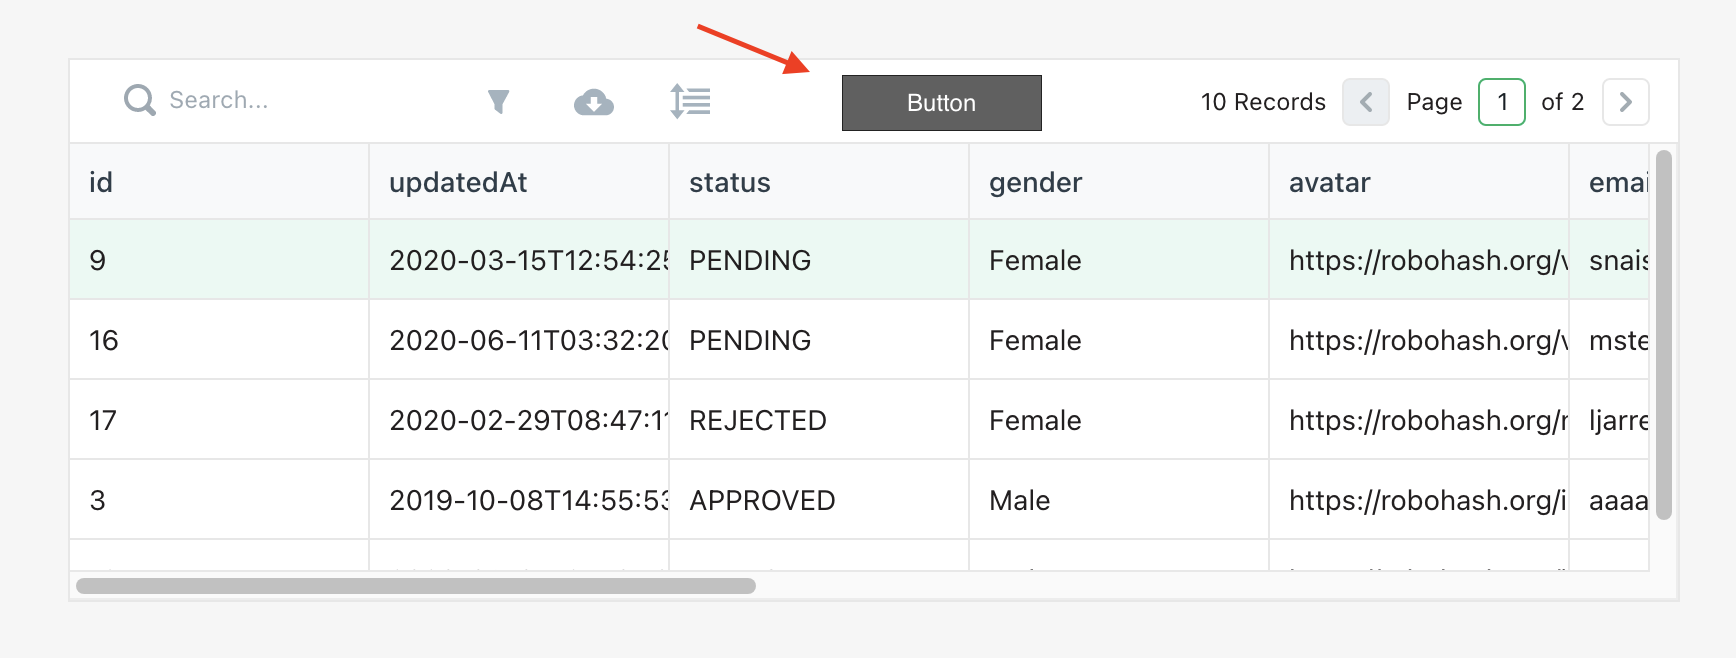
Task: Click the REJECTED status cell
Action: point(757,420)
